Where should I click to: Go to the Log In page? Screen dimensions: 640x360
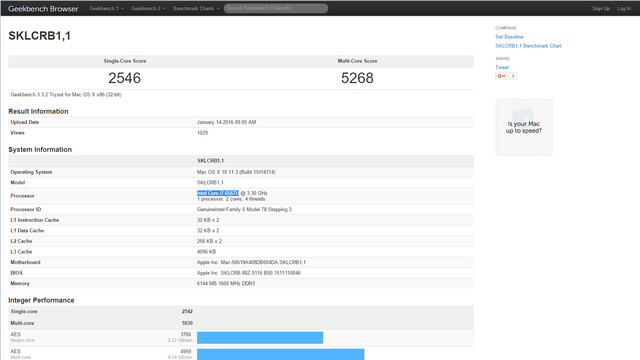tap(624, 9)
